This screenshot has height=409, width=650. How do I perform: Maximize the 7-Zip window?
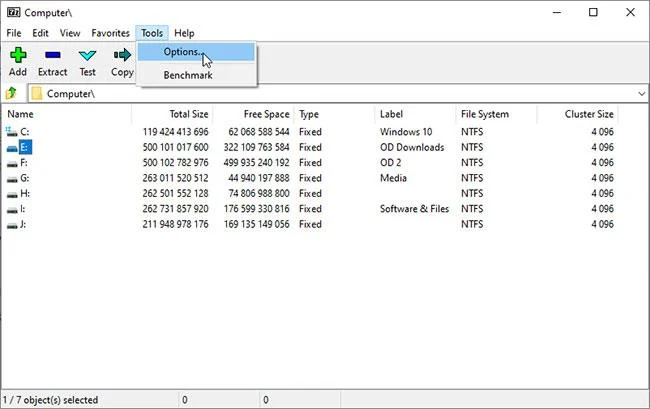tap(593, 12)
